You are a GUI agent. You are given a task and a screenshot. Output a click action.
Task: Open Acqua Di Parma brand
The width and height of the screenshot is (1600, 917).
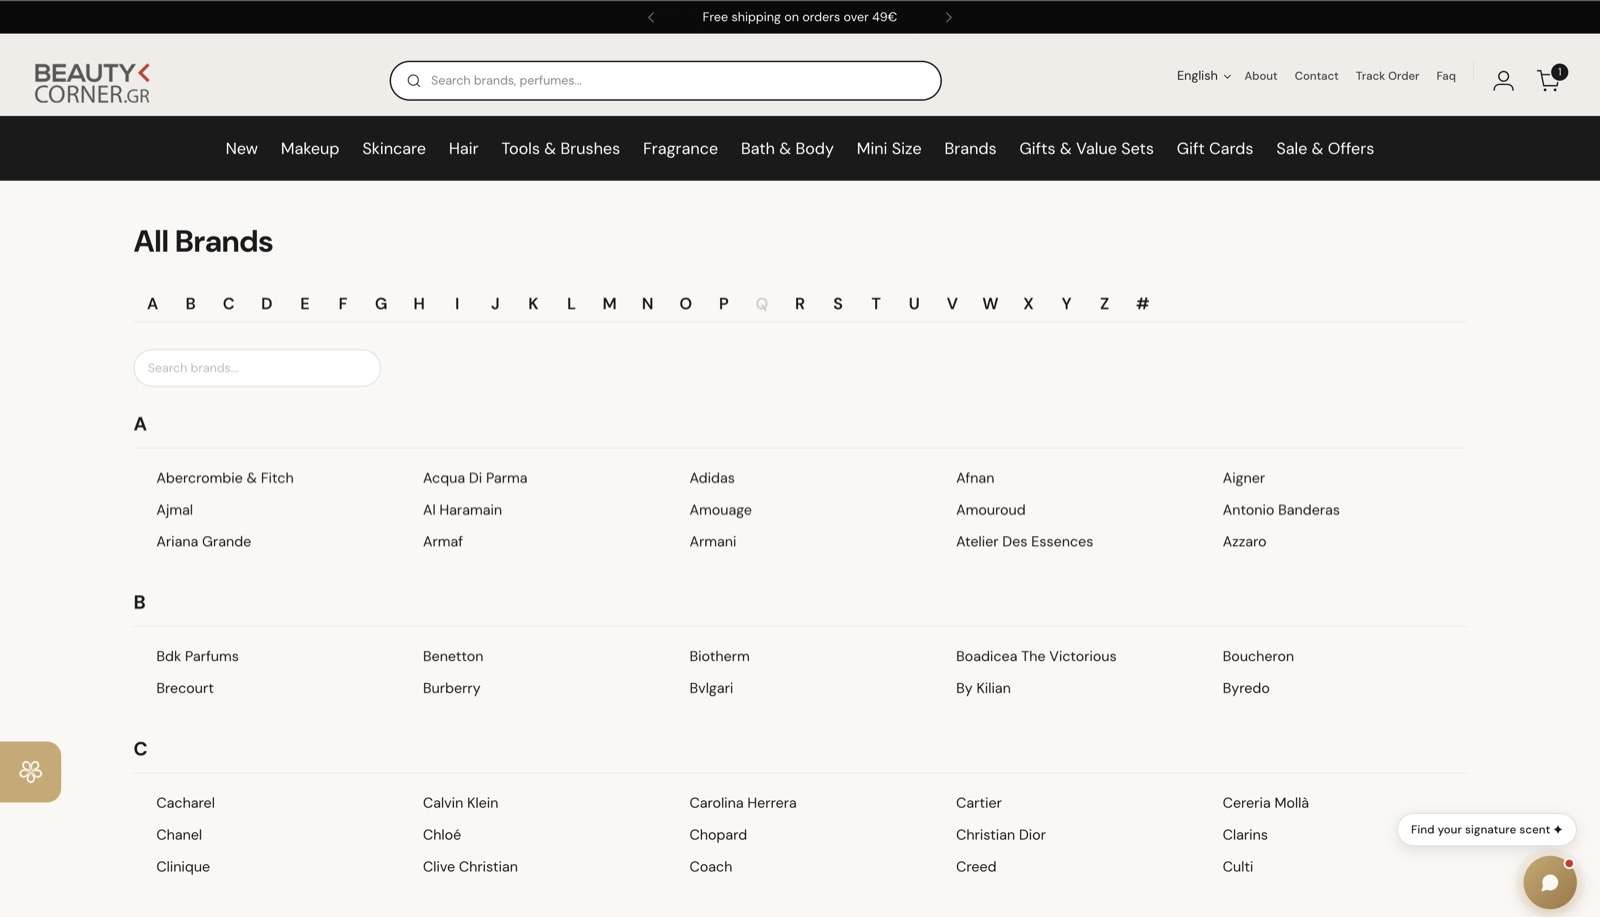pyautogui.click(x=475, y=478)
